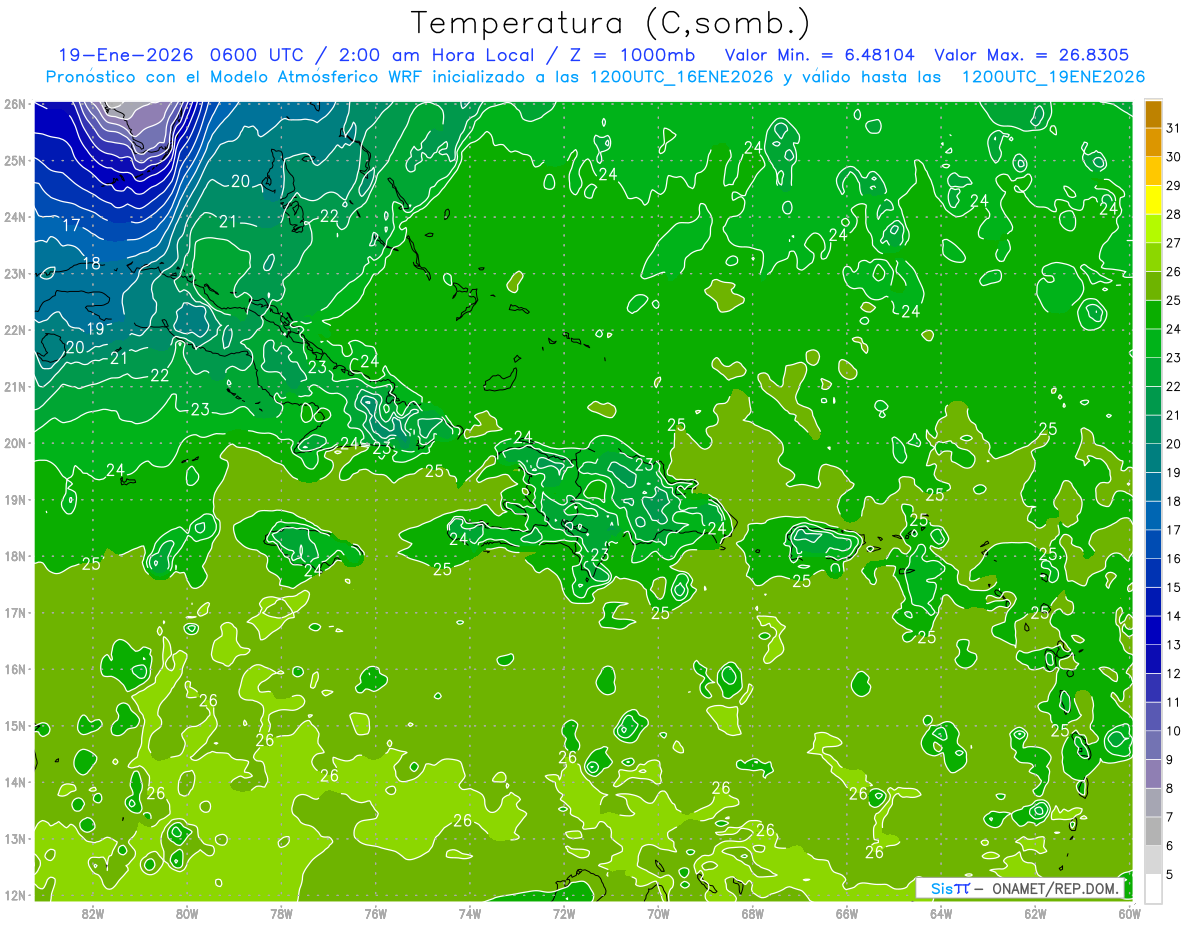
Task: Click the 15N latitude axis label
Action: coord(14,726)
